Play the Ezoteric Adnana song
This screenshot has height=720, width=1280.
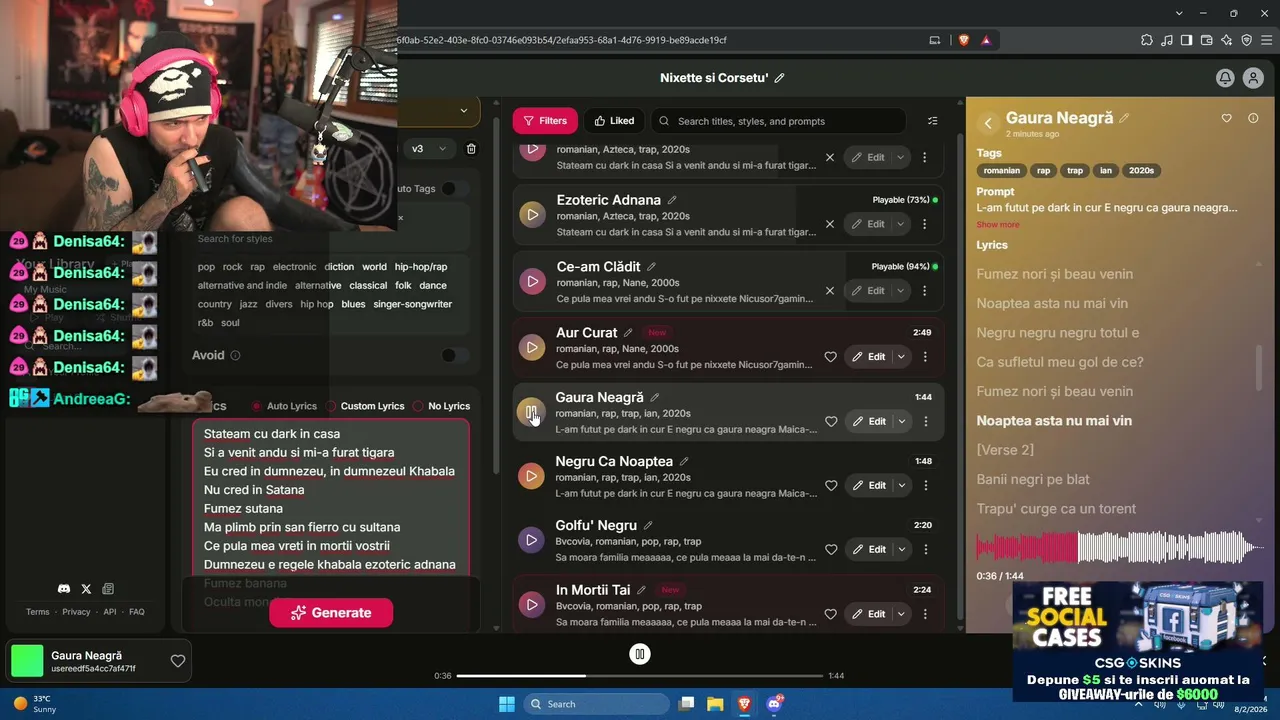click(x=532, y=214)
